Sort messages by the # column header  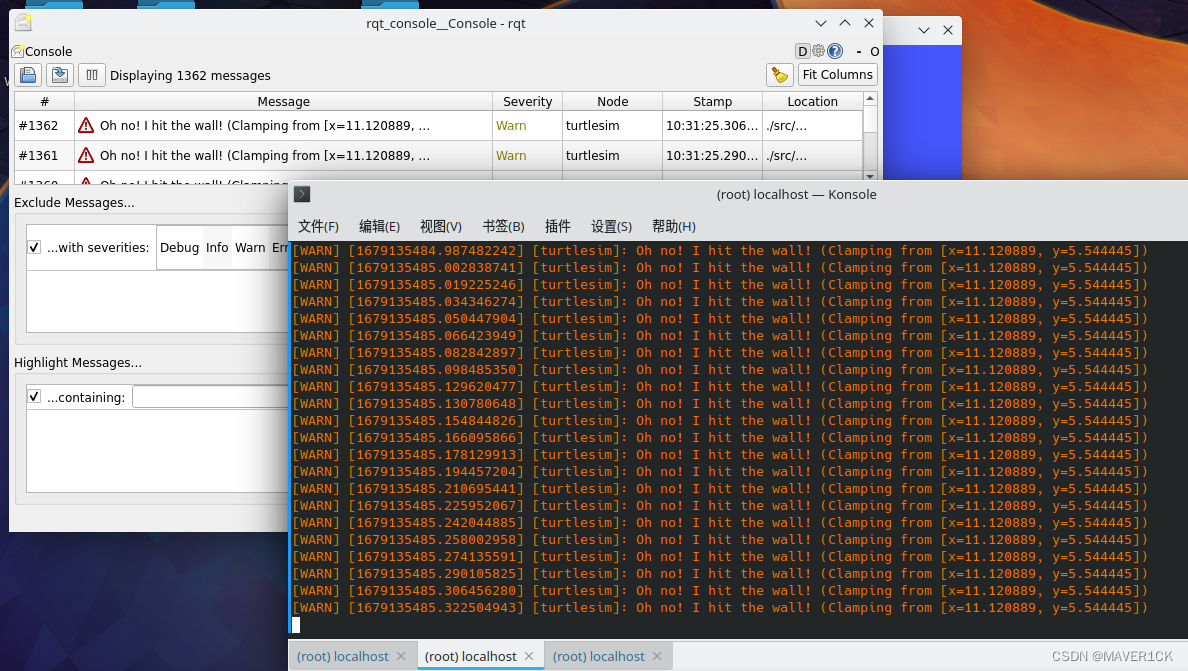coord(45,101)
